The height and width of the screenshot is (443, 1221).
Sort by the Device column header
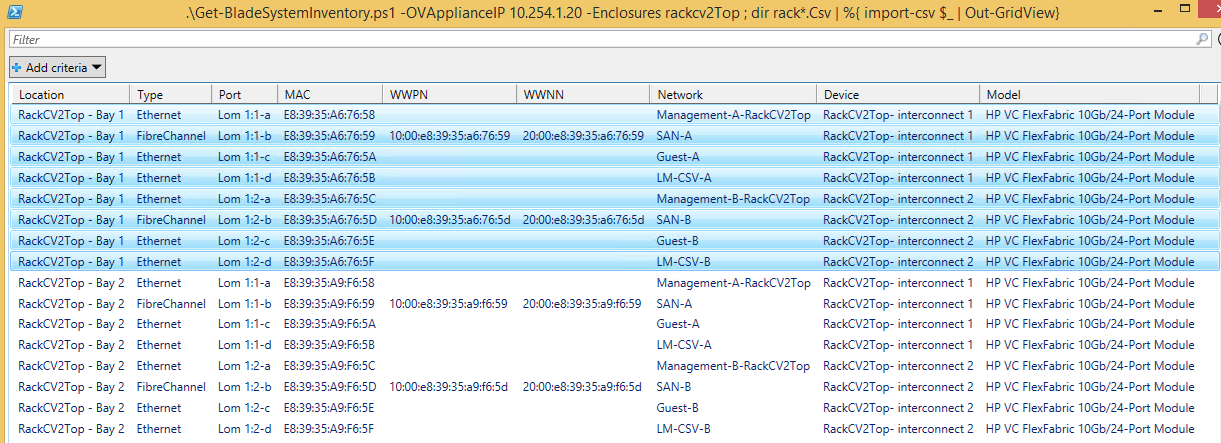898,94
